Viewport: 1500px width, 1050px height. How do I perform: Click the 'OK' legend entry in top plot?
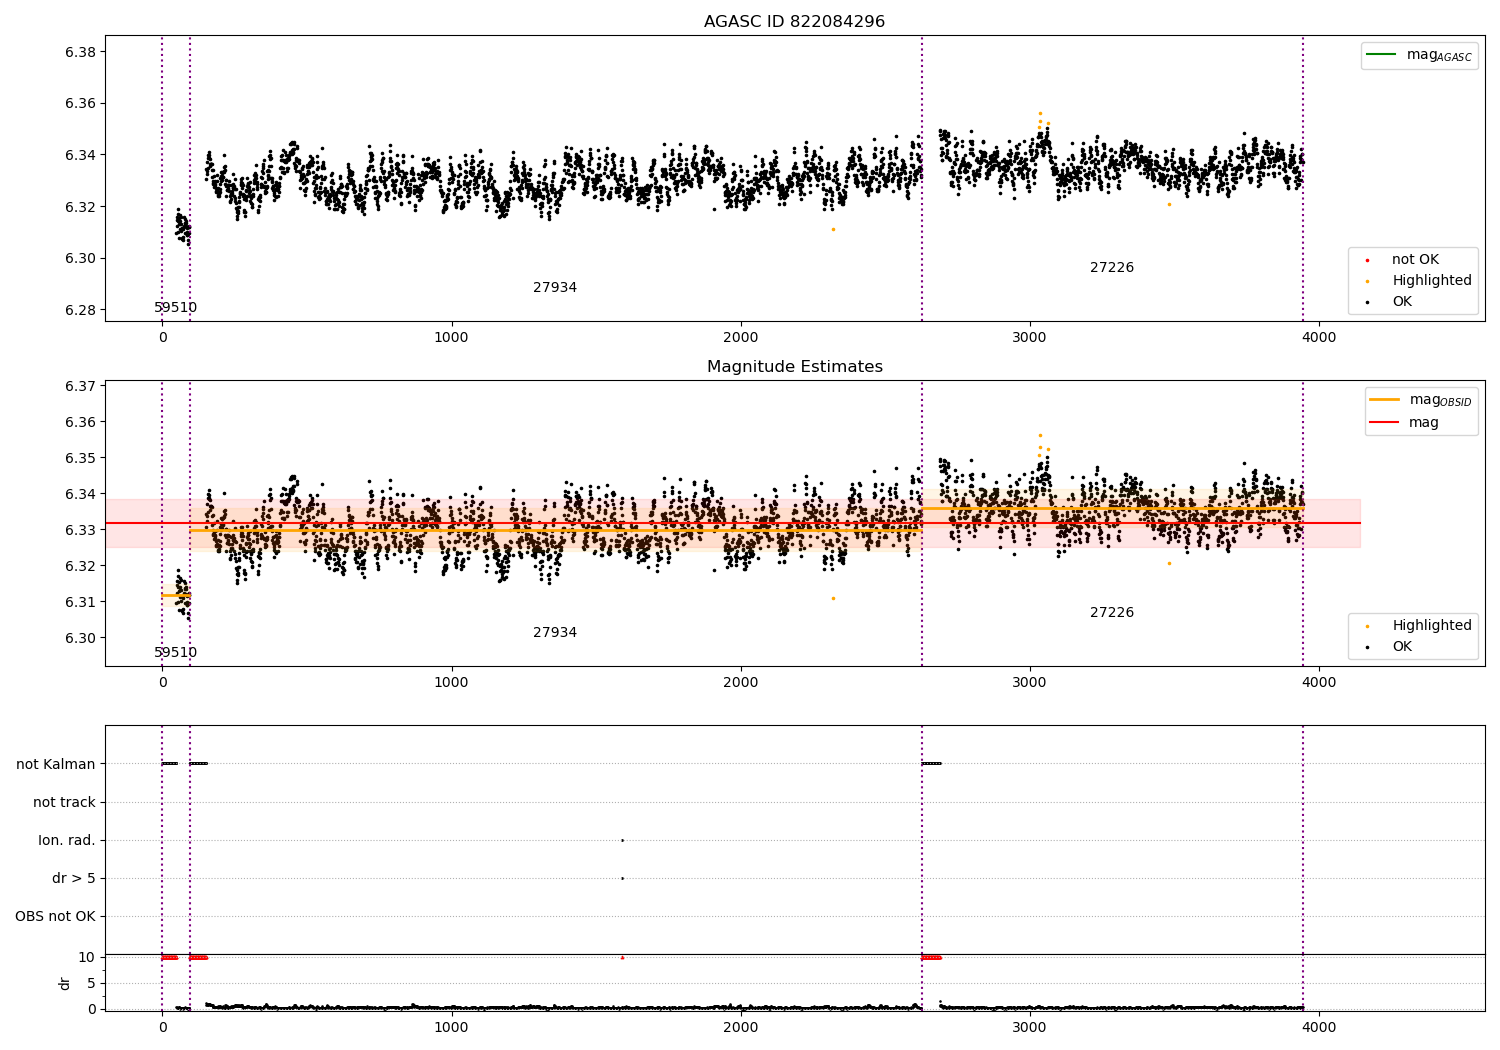point(1388,302)
